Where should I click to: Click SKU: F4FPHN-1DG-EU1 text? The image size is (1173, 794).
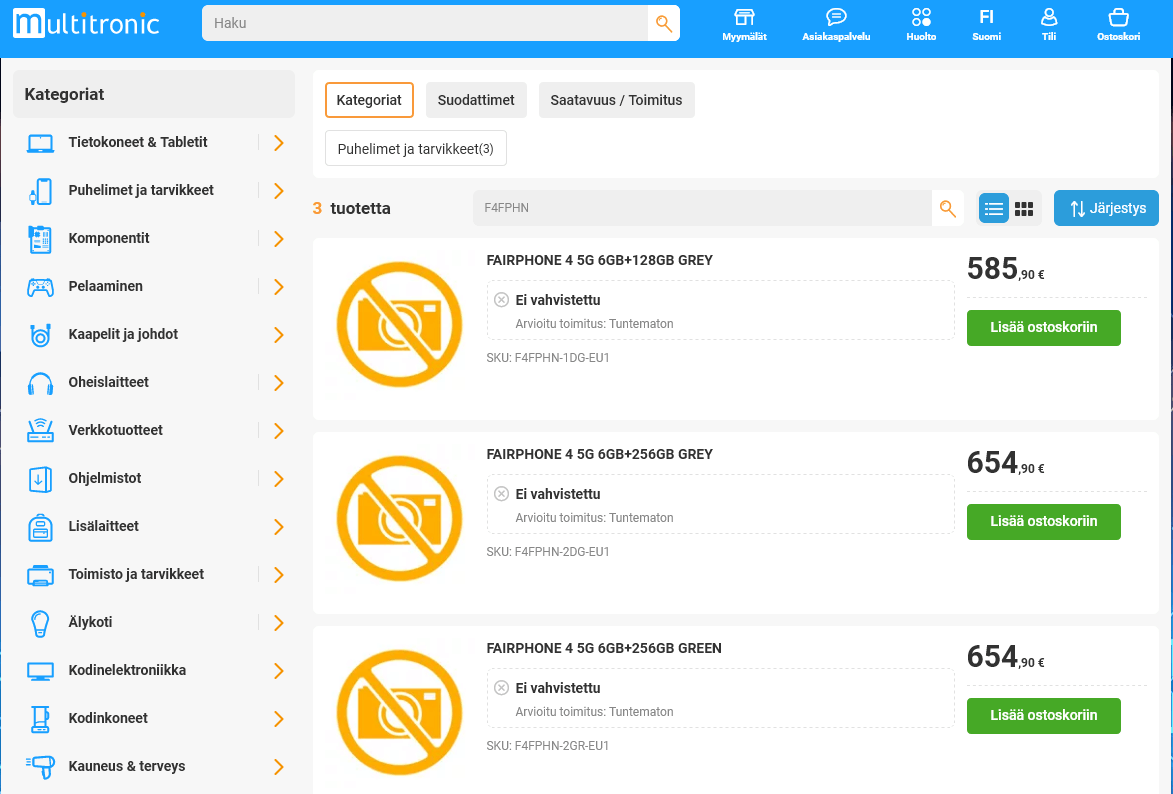[x=548, y=358]
